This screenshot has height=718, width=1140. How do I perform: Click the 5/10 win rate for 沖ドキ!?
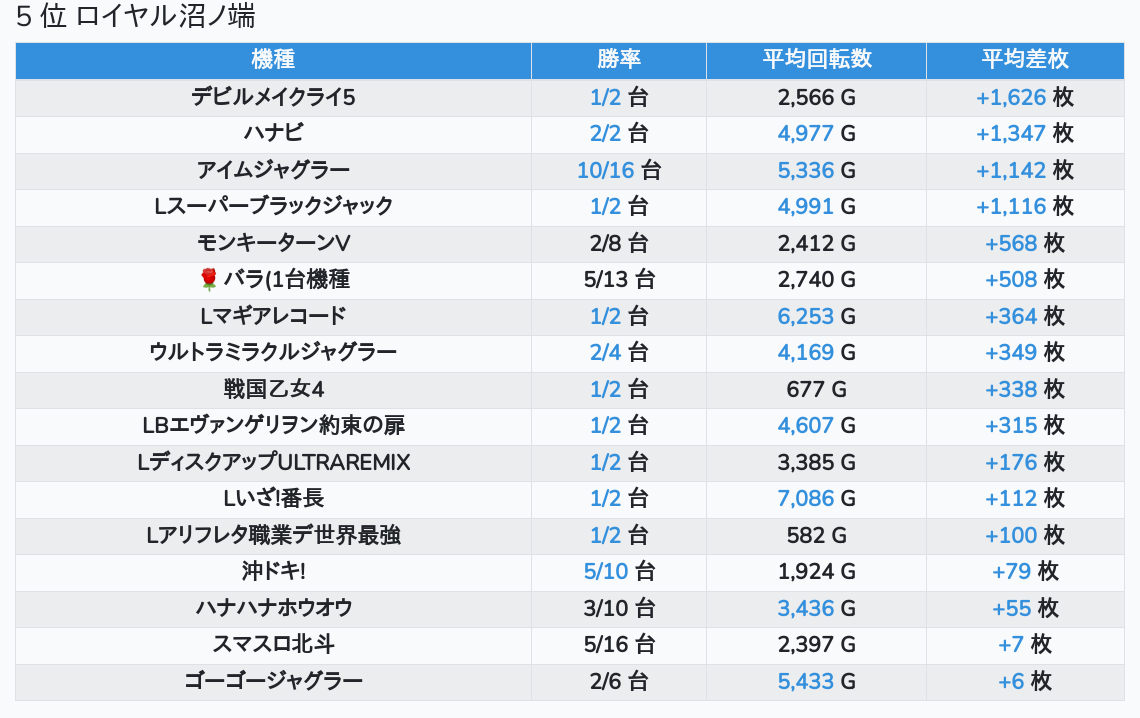coord(606,571)
